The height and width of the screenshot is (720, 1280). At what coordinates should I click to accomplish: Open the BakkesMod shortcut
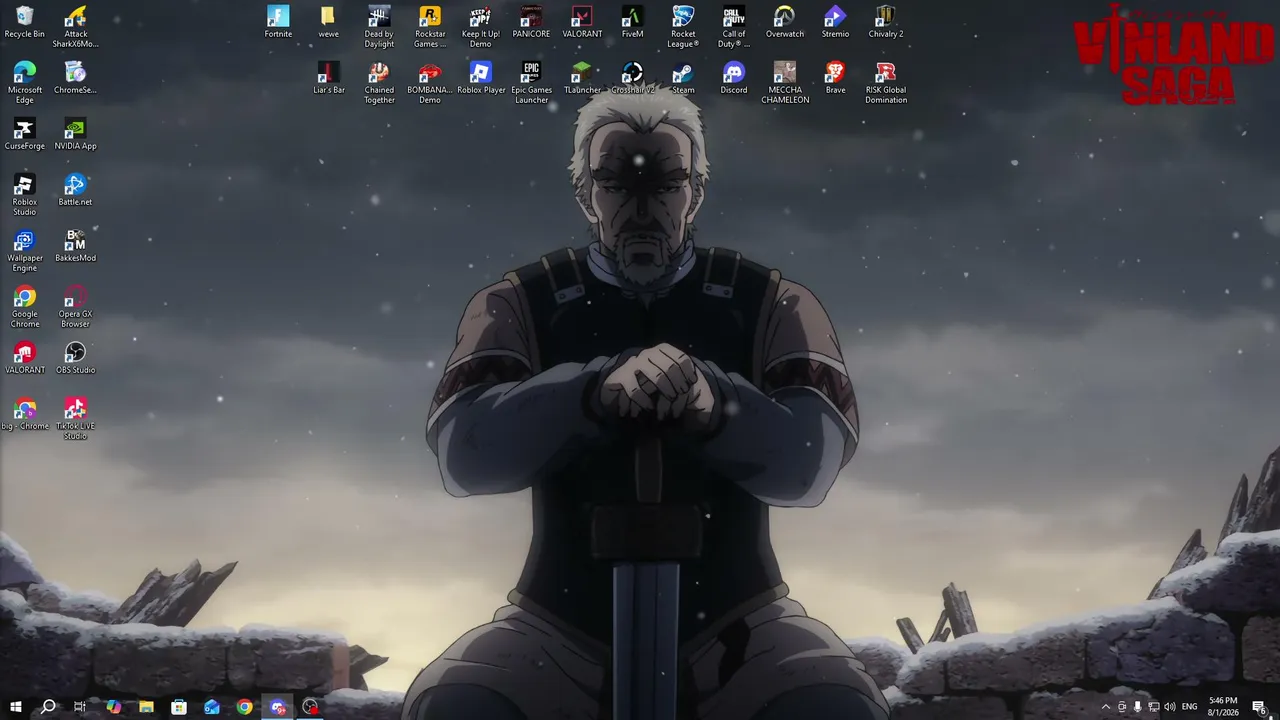pyautogui.click(x=75, y=246)
